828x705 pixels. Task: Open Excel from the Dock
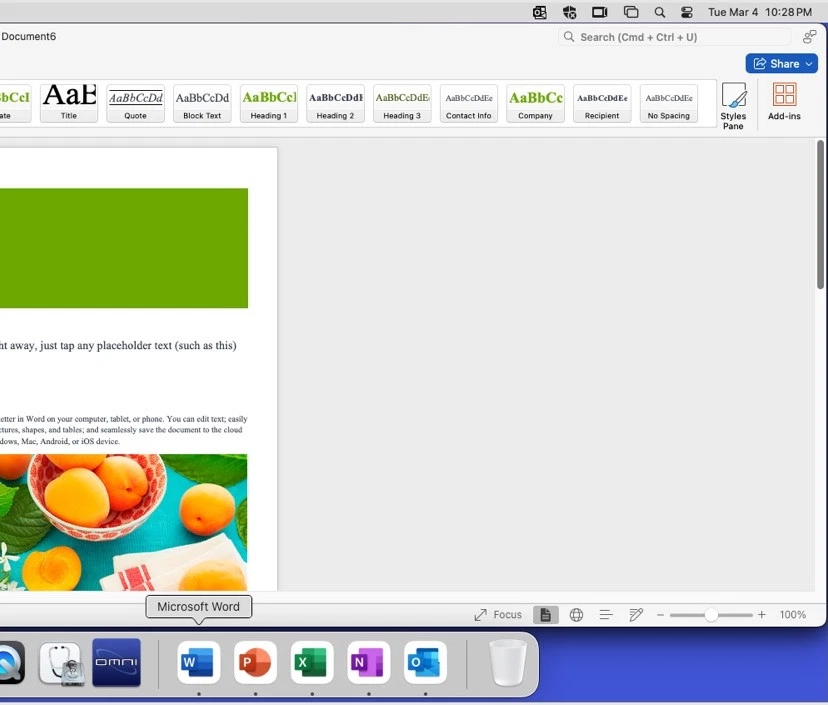(311, 662)
